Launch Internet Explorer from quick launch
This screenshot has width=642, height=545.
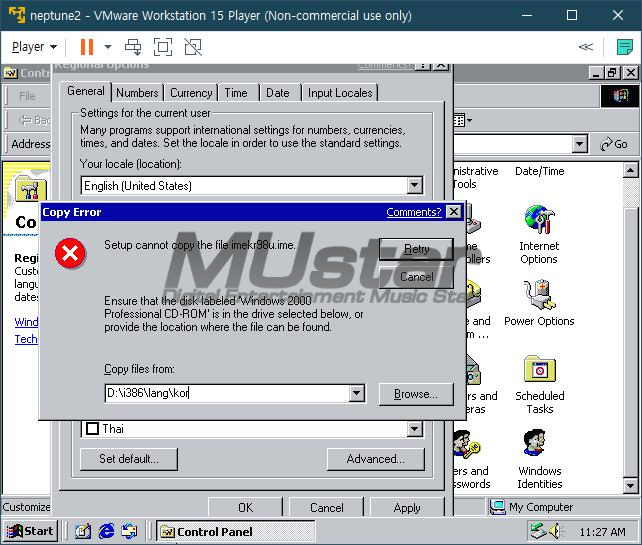tap(106, 531)
